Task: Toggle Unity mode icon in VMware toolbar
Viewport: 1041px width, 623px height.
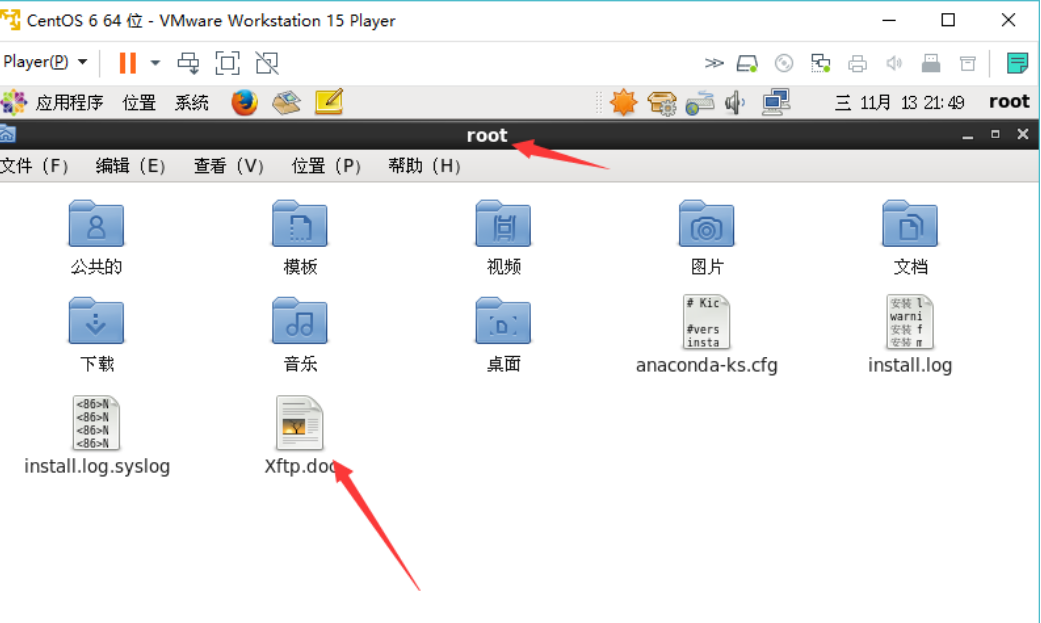Action: point(267,63)
